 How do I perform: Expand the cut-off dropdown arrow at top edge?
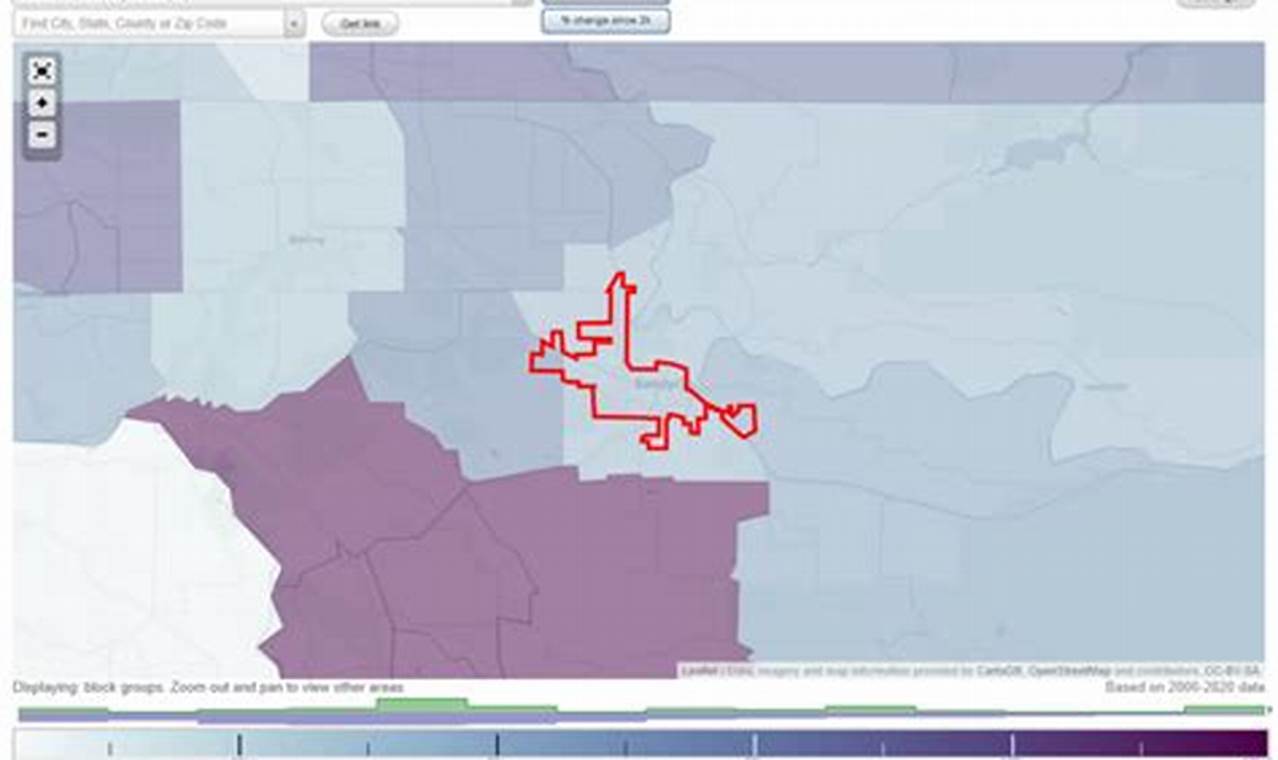(521, 2)
